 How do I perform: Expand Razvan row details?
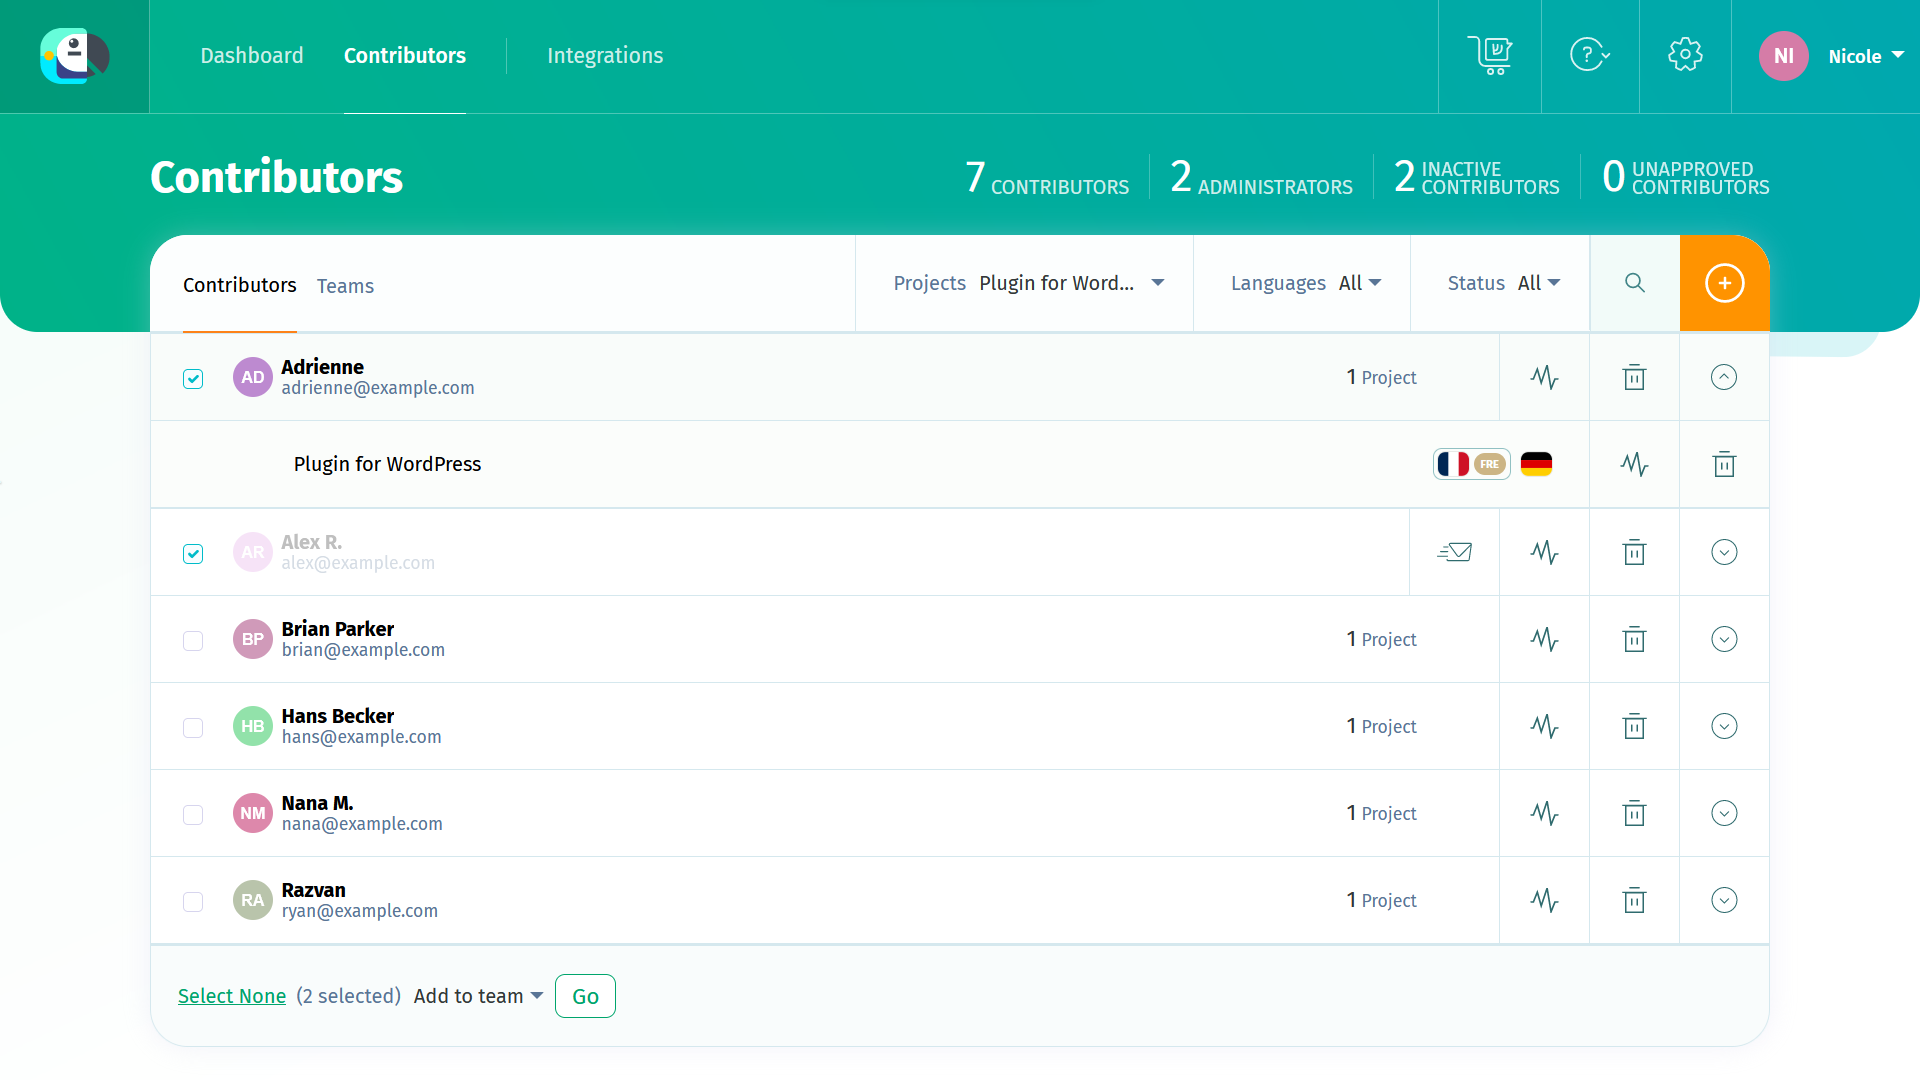1724,900
